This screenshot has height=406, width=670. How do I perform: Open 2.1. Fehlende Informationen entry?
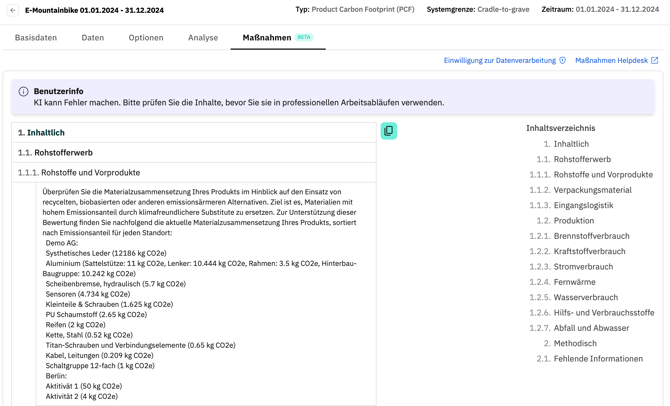pos(590,359)
